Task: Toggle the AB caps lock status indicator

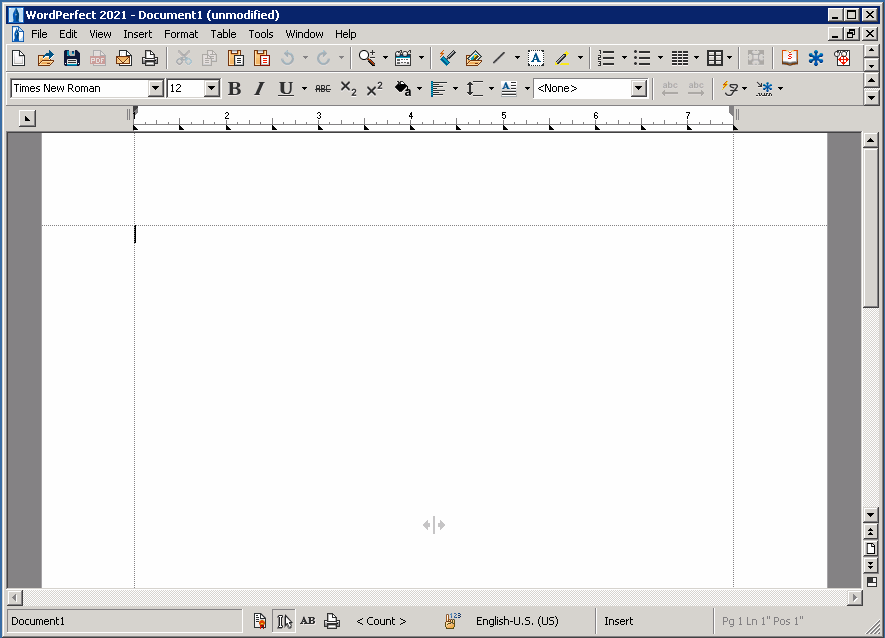Action: click(308, 621)
